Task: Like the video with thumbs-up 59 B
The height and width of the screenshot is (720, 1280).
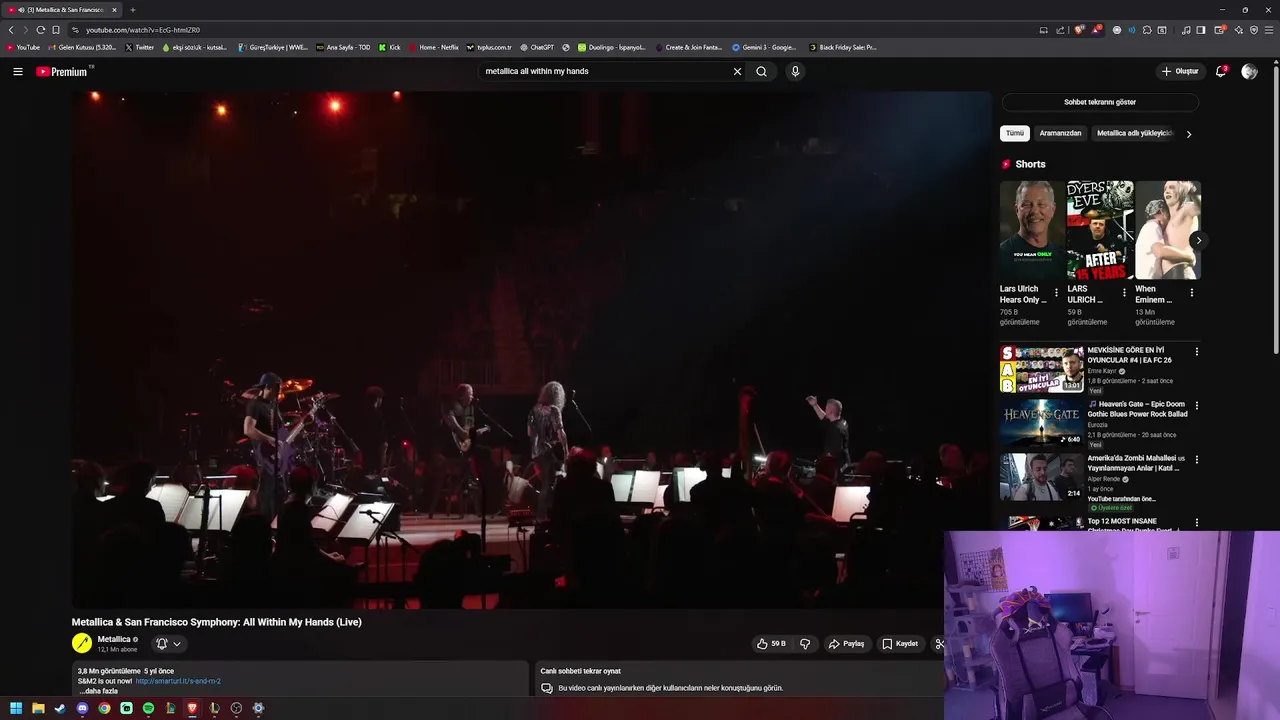Action: point(771,644)
